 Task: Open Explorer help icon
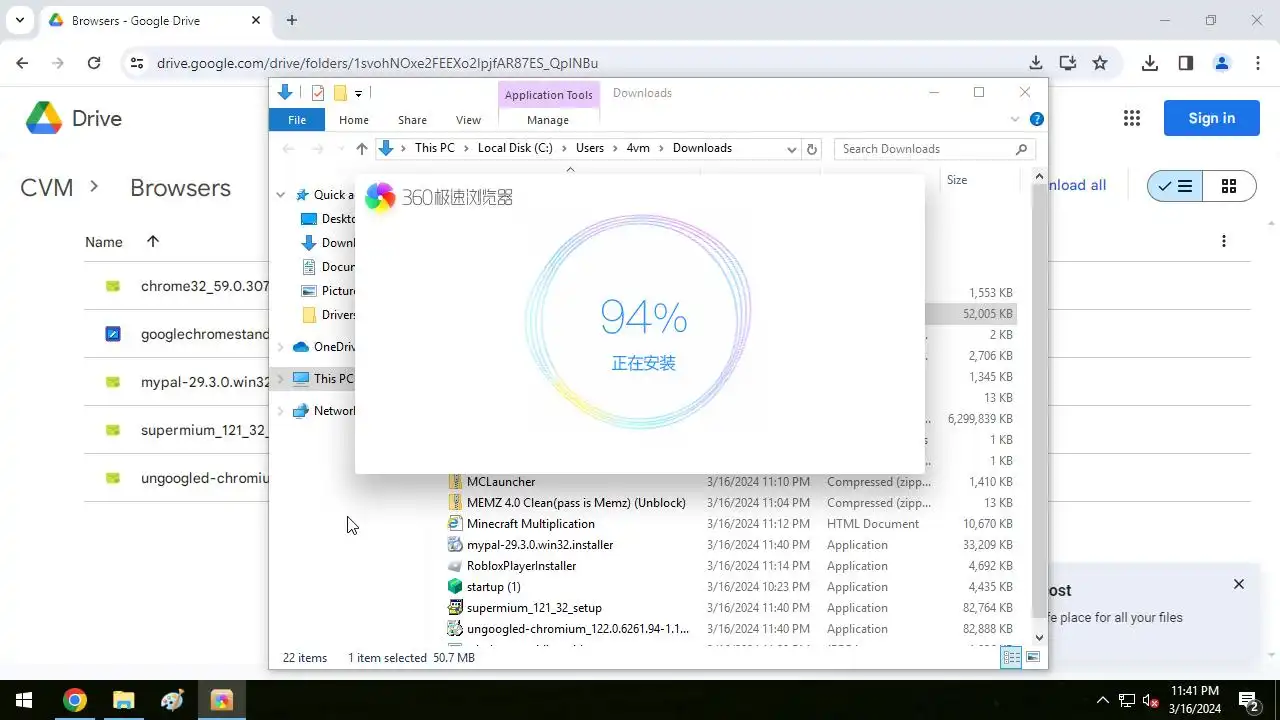[x=1037, y=119]
